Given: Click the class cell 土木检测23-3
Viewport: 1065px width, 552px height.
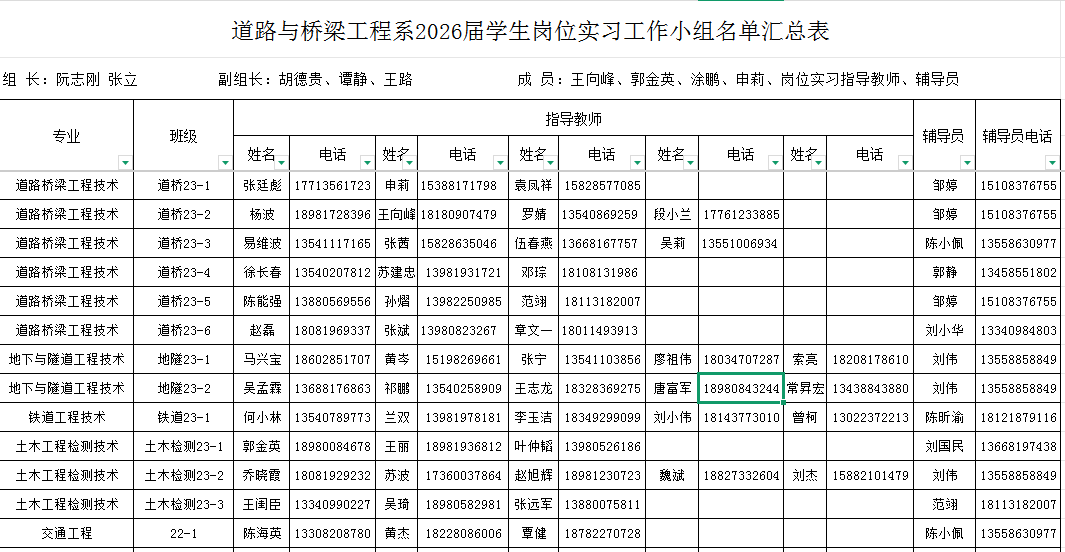Looking at the screenshot, I should click(184, 504).
